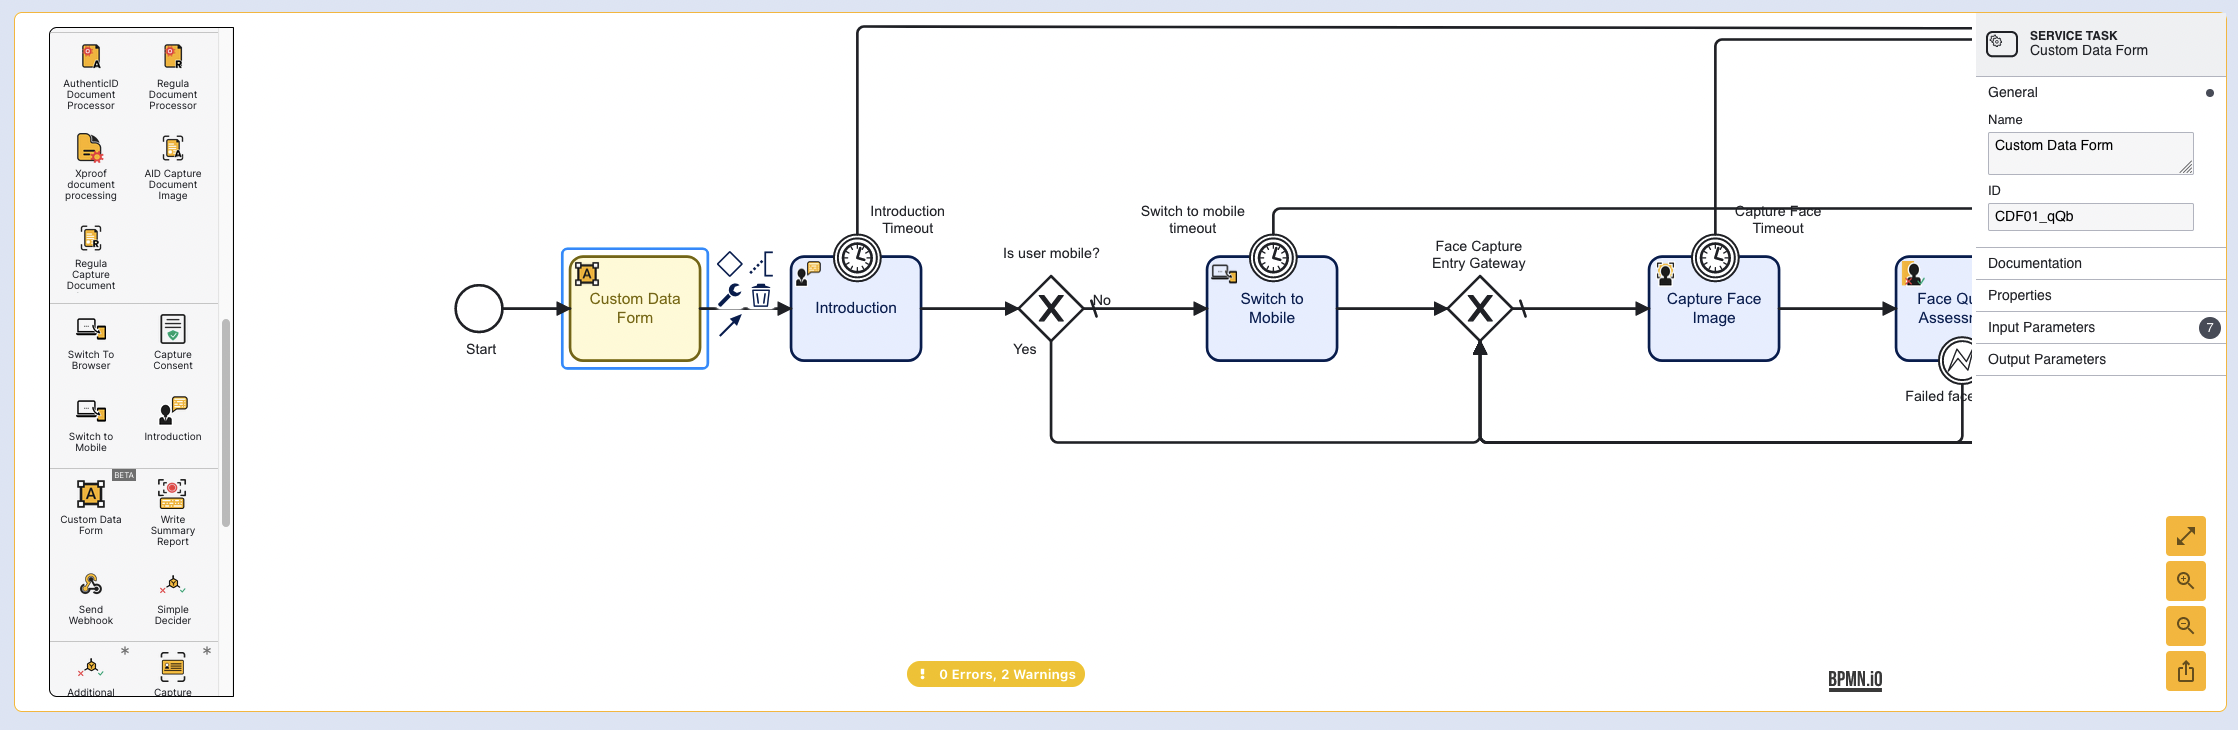Choose Xproof document processing from palette

[x=91, y=166]
